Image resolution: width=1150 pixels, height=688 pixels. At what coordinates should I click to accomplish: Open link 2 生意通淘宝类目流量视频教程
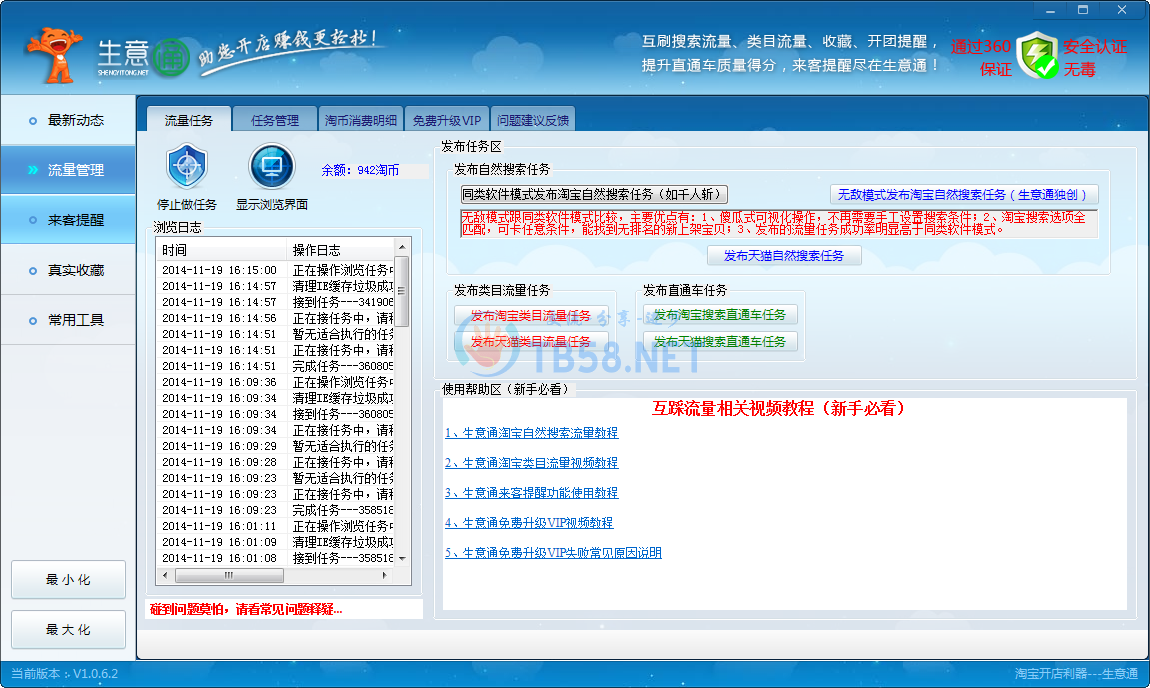coord(532,463)
